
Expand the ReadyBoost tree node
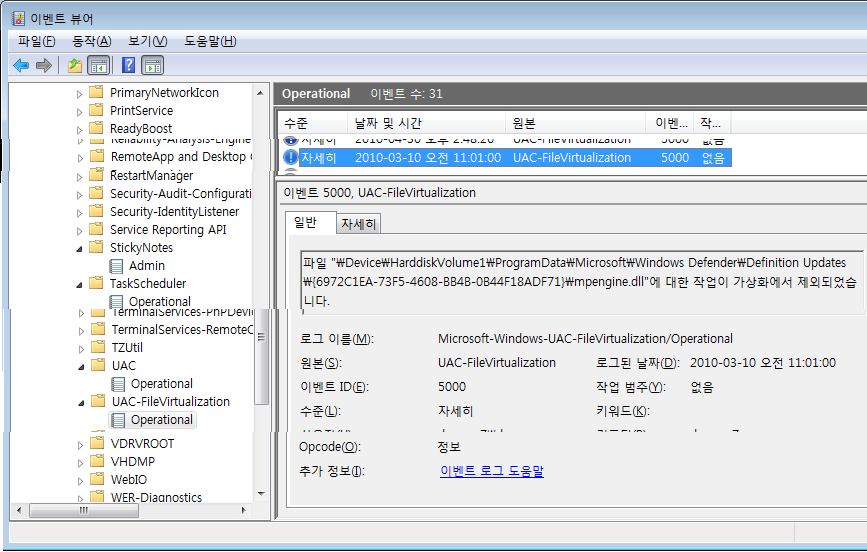(x=79, y=130)
